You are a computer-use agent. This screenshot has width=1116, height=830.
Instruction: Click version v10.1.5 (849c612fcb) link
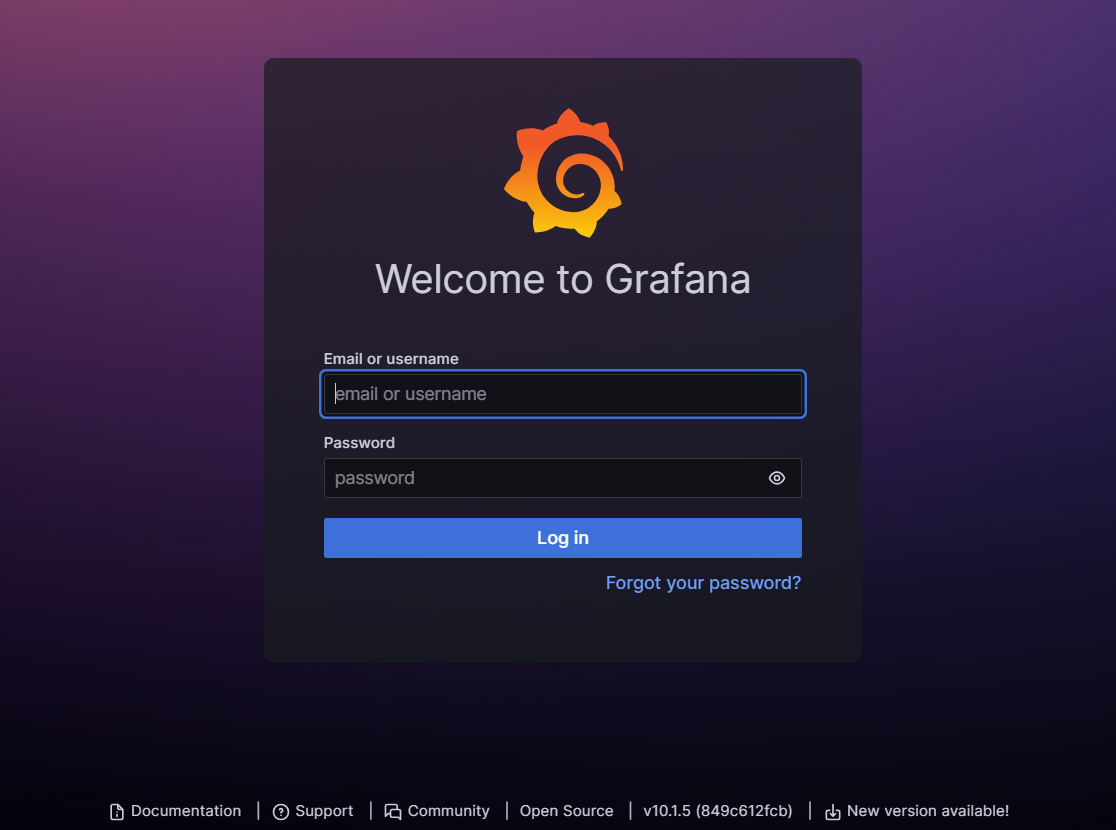point(717,811)
